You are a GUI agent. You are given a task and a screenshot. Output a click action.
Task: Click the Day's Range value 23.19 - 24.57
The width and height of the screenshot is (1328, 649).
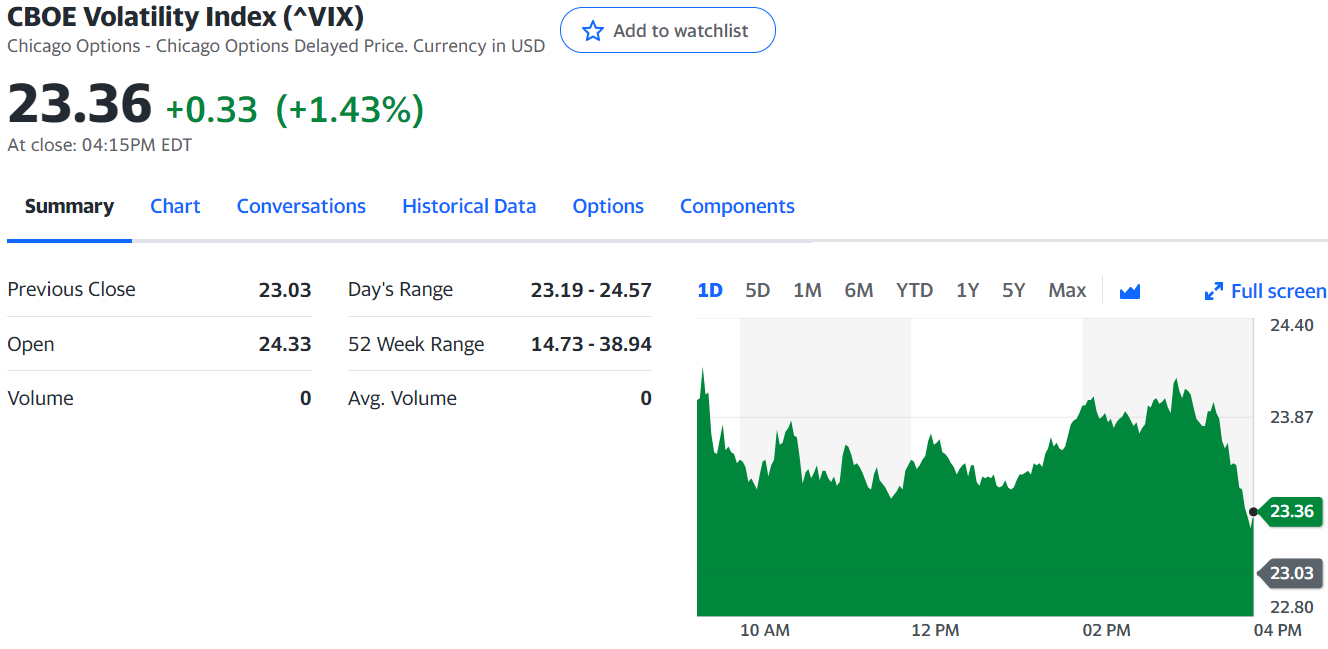pos(591,290)
